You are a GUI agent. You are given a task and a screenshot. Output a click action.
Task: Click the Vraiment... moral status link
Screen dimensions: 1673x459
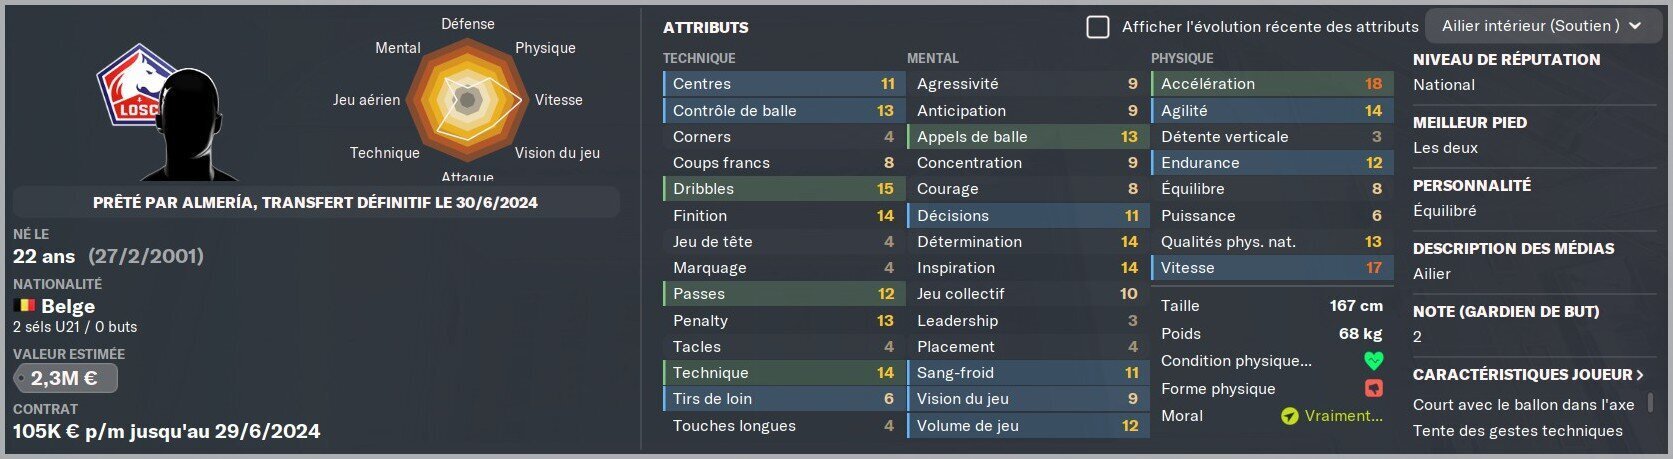point(1343,416)
